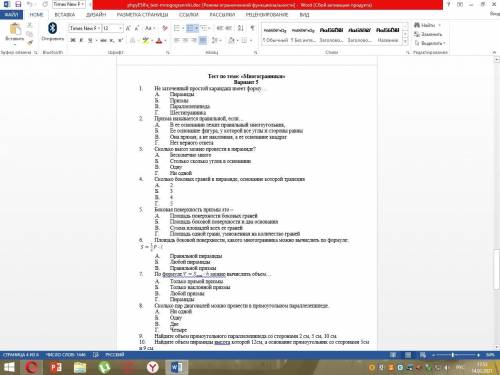This screenshot has height=375, width=500.
Task: Open the ВСТАВКА ribbon tab
Action: pos(65,15)
